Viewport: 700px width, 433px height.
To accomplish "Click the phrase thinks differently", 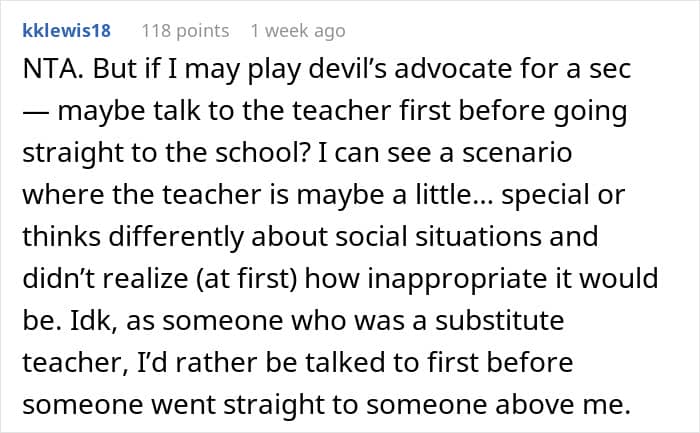I will pos(132,237).
